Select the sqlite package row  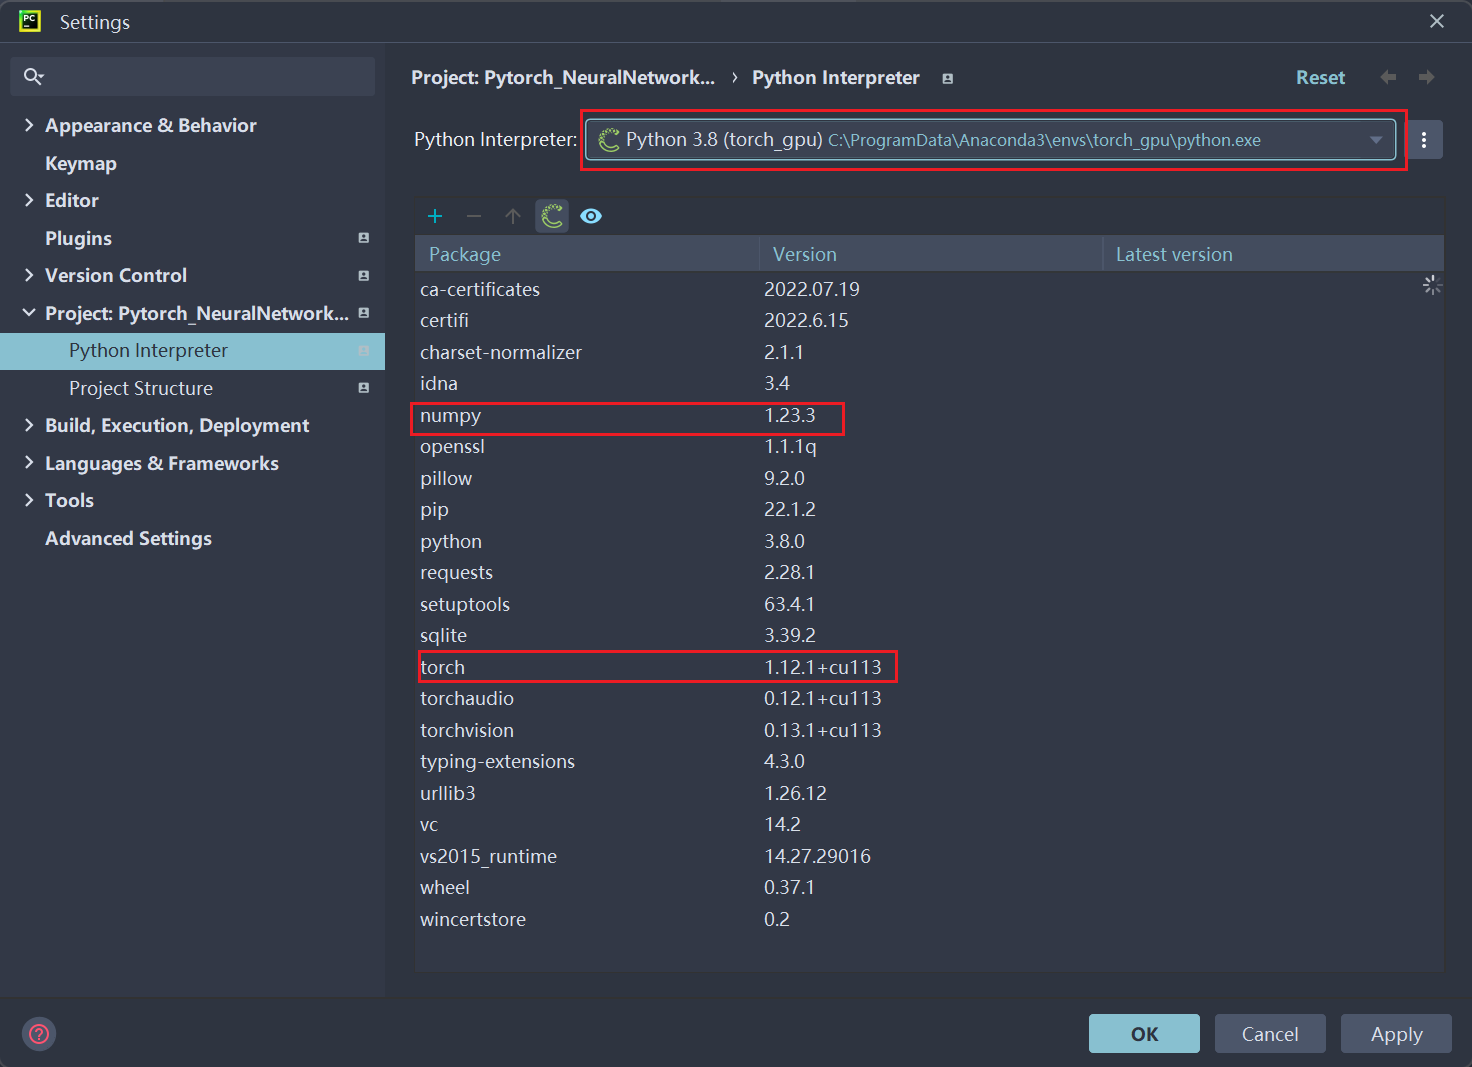929,635
